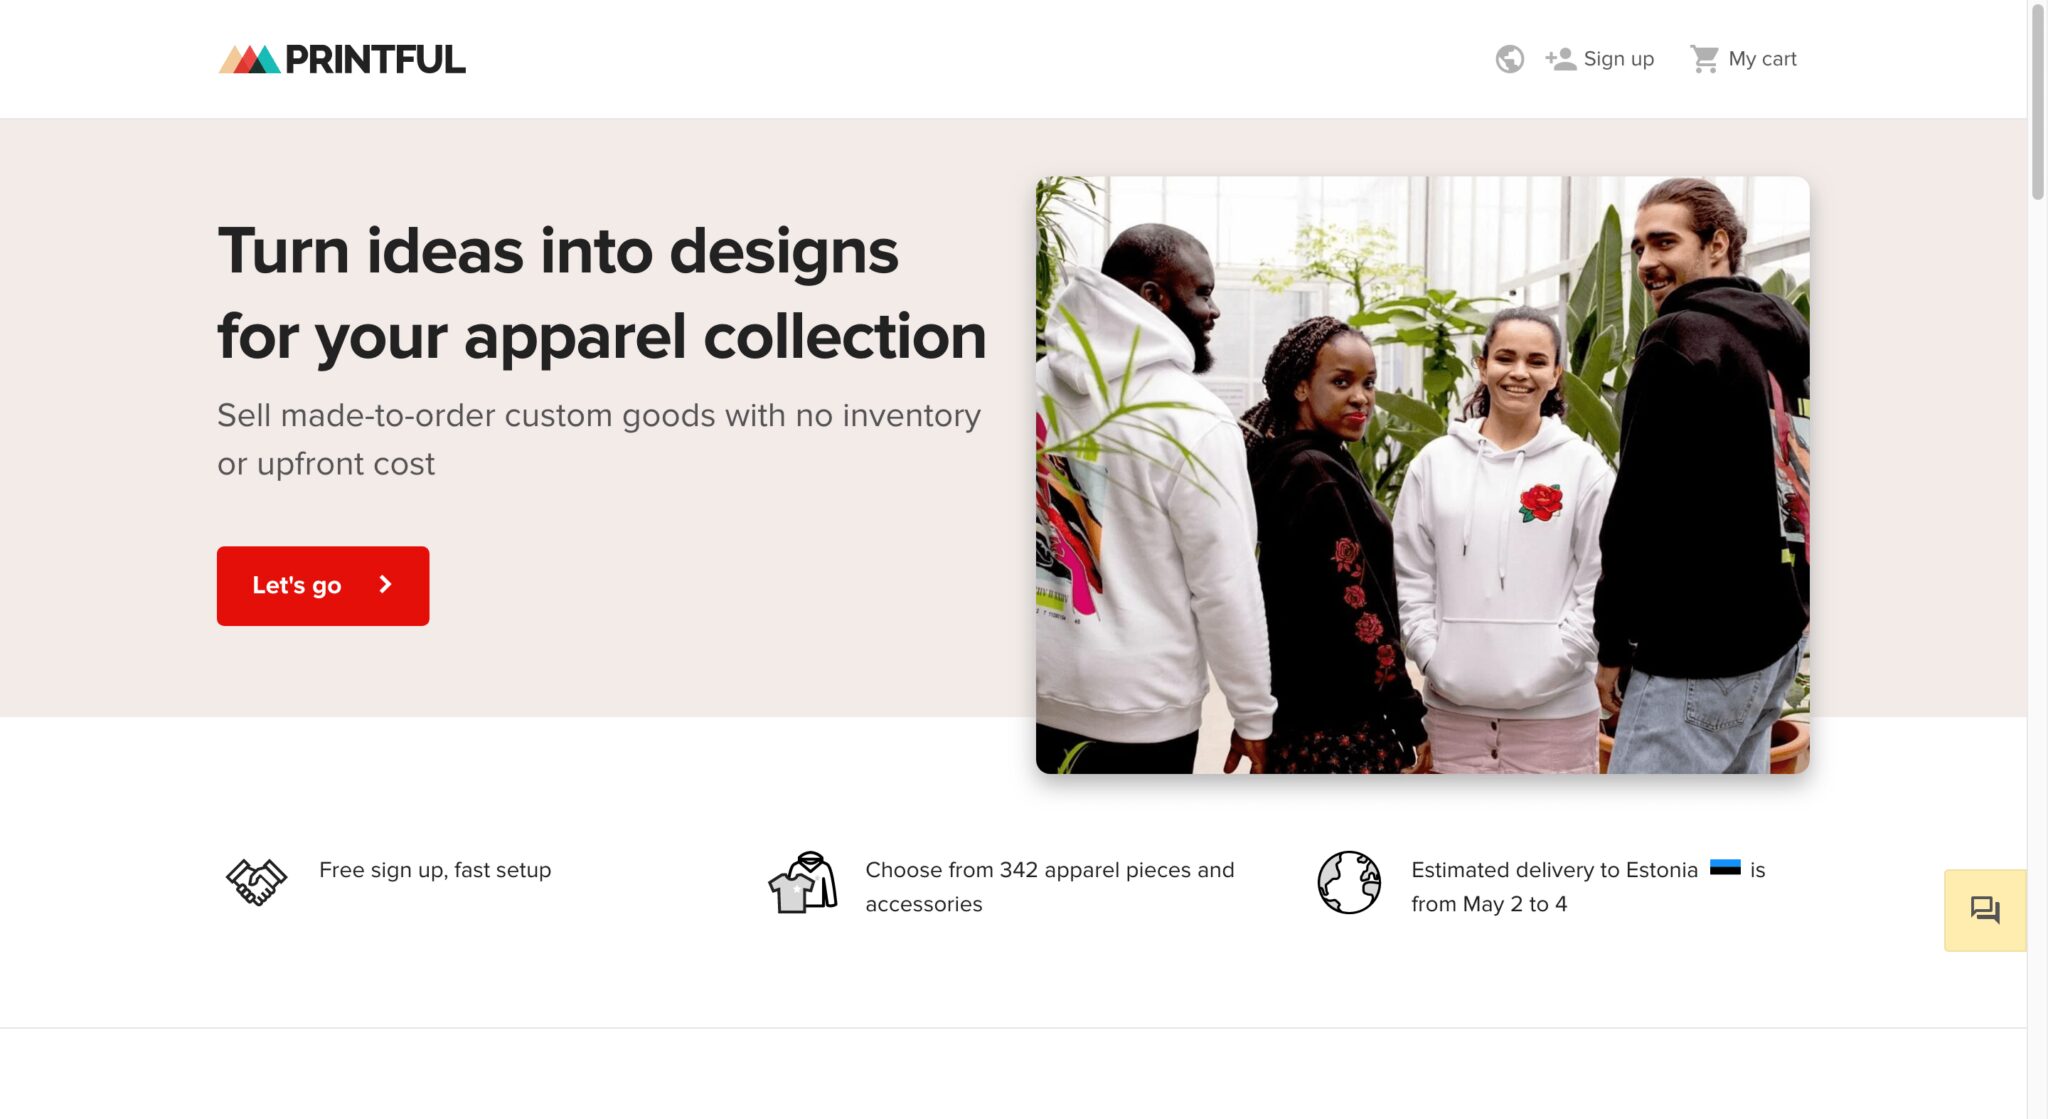Open the globe language and region selector
The width and height of the screenshot is (2048, 1119).
pos(1509,59)
